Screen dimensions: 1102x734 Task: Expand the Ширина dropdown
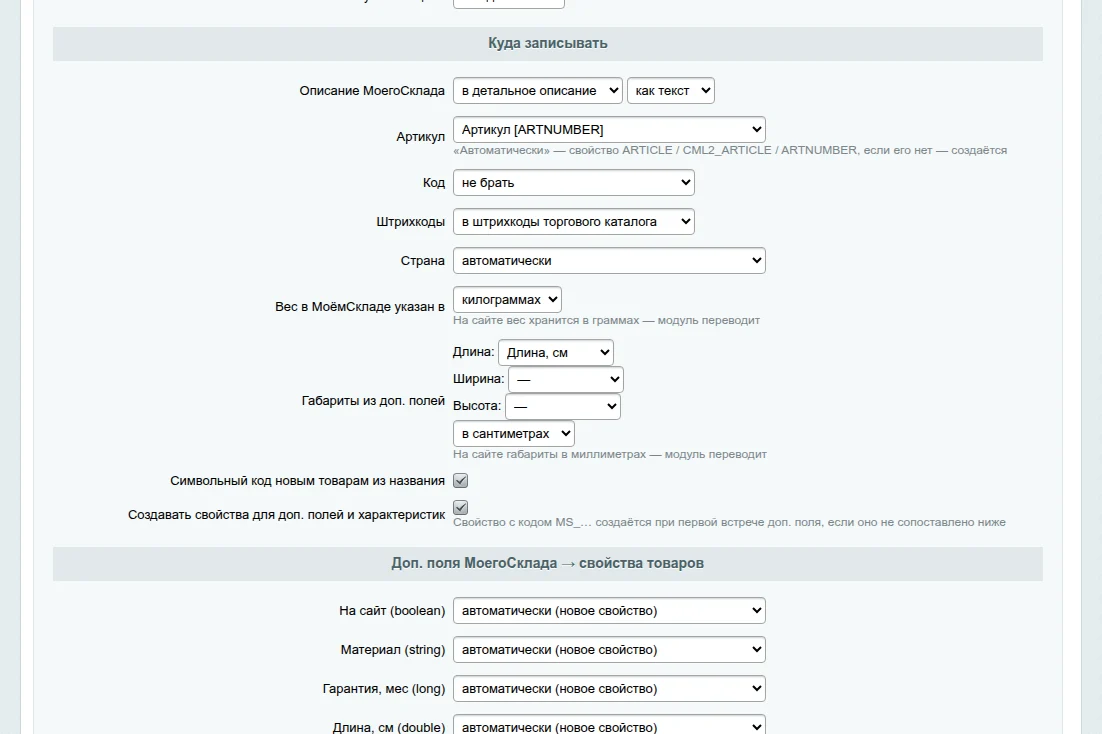(x=566, y=380)
